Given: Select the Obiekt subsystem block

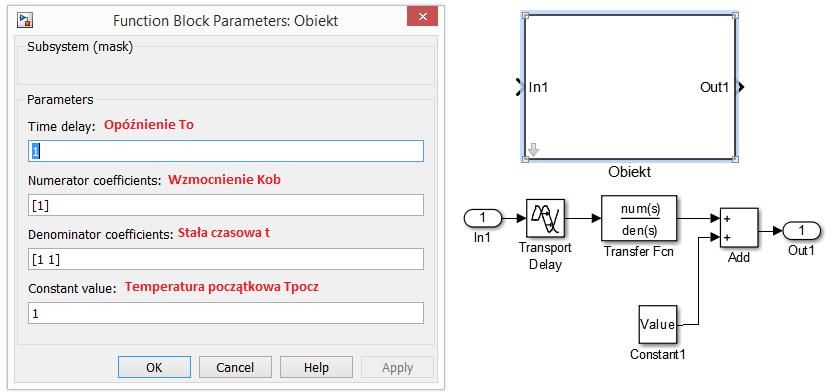Looking at the screenshot, I should click(630, 87).
